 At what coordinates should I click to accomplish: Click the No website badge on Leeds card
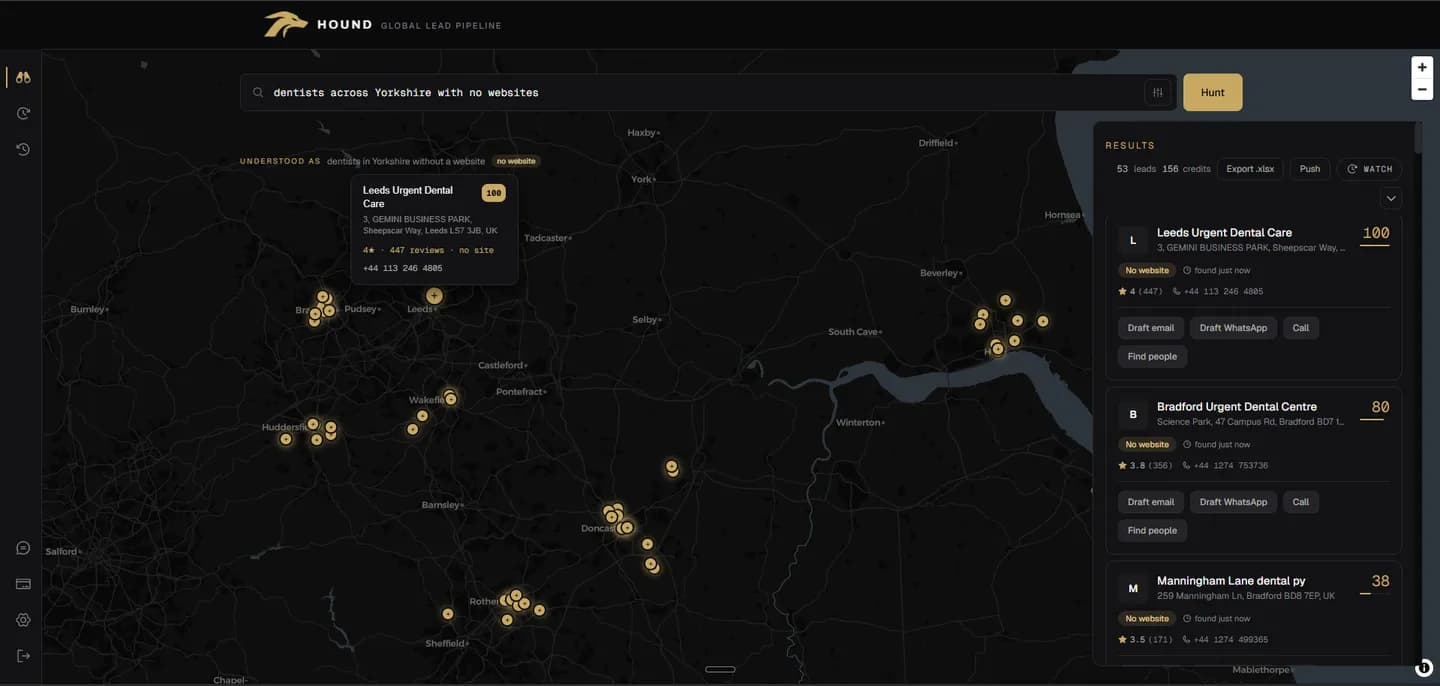pos(1146,270)
